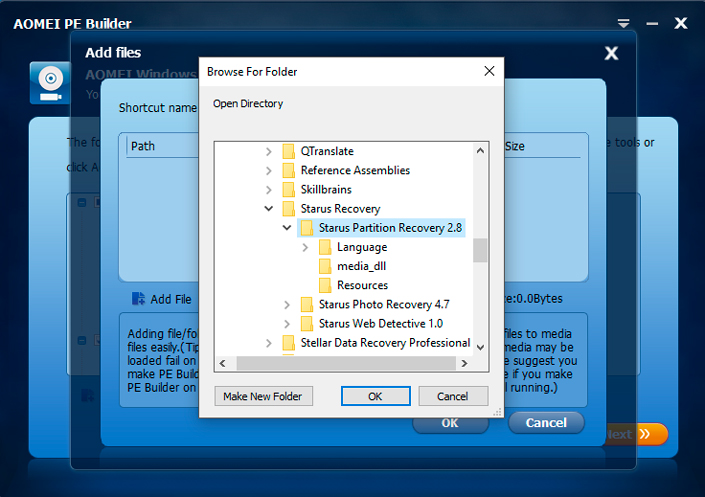Select the Skillbrains folder icon

coord(288,189)
